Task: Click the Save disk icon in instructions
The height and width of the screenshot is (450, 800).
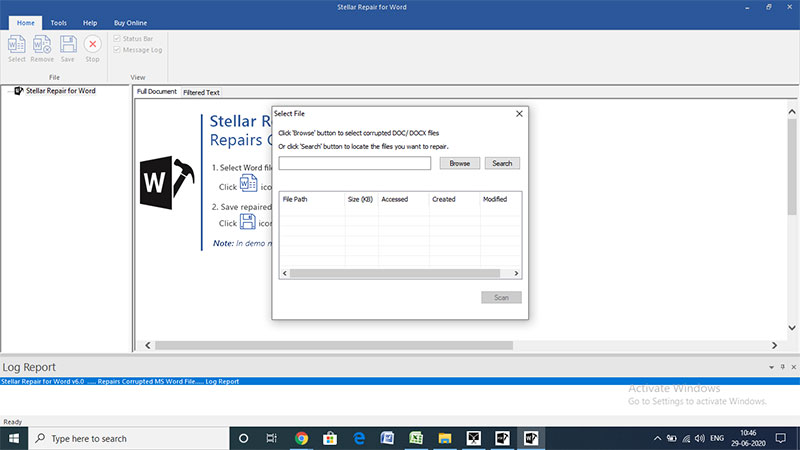Action: [x=248, y=221]
